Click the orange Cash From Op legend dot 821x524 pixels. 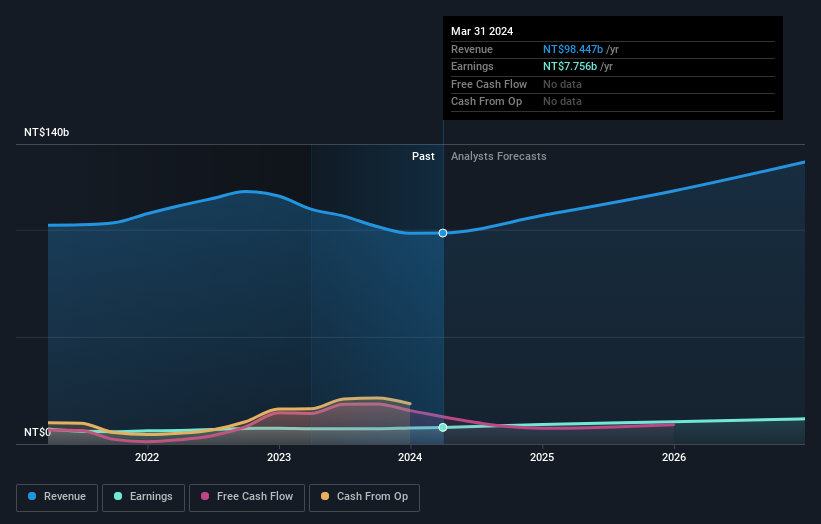(x=325, y=496)
